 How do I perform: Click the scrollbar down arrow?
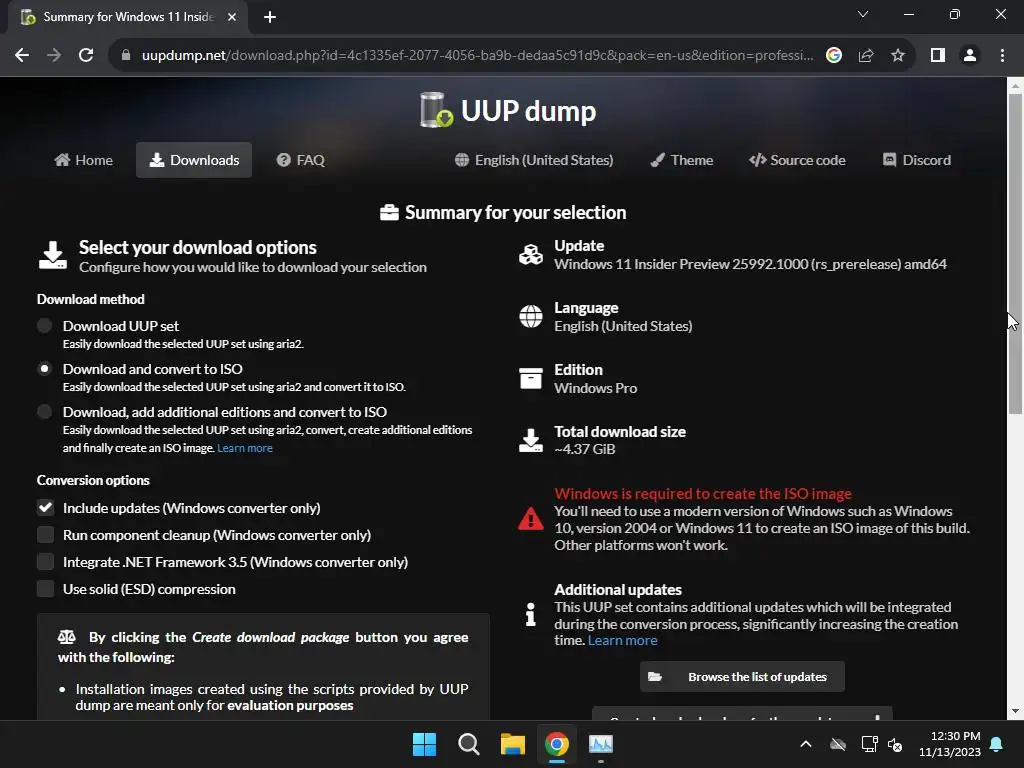1015,711
